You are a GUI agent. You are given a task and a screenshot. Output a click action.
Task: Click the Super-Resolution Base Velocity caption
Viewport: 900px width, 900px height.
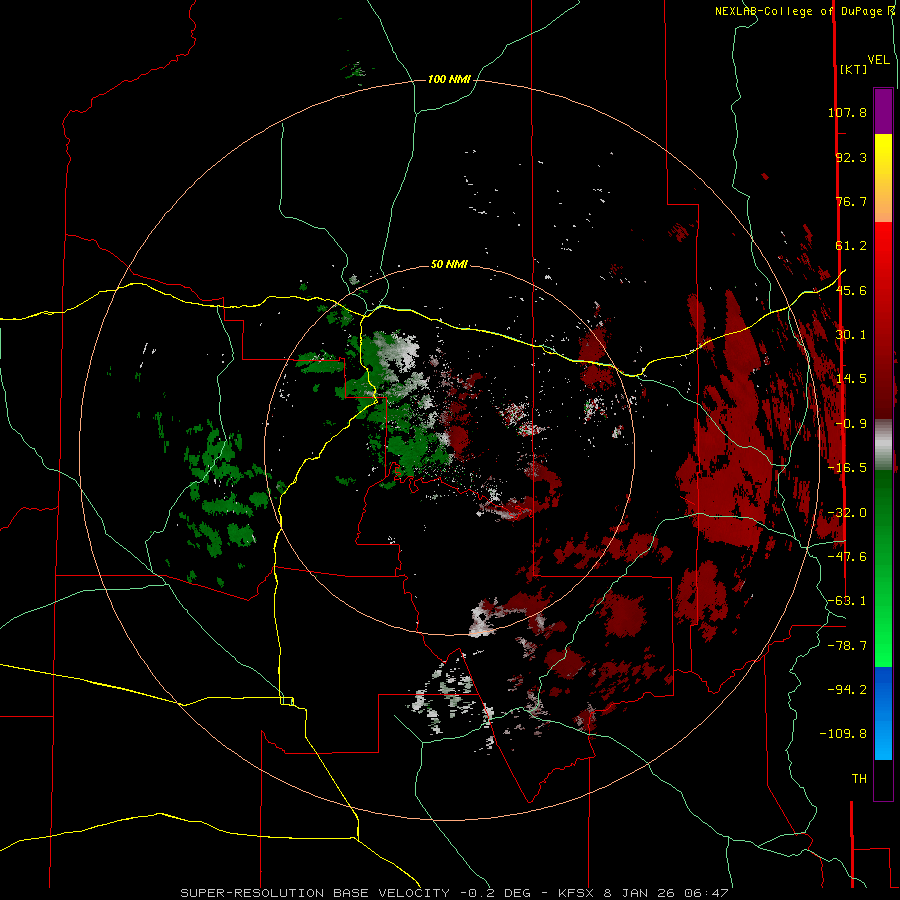pos(455,893)
